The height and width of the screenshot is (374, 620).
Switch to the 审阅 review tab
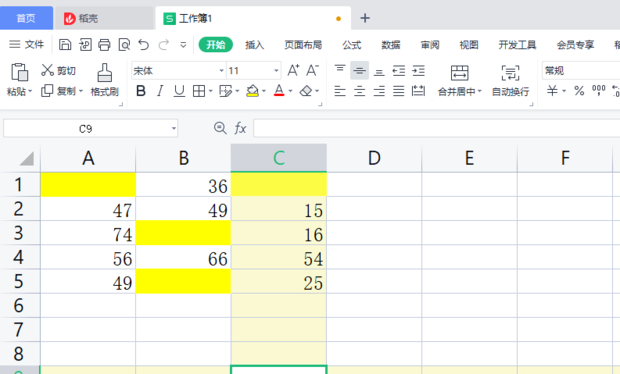[x=430, y=45]
